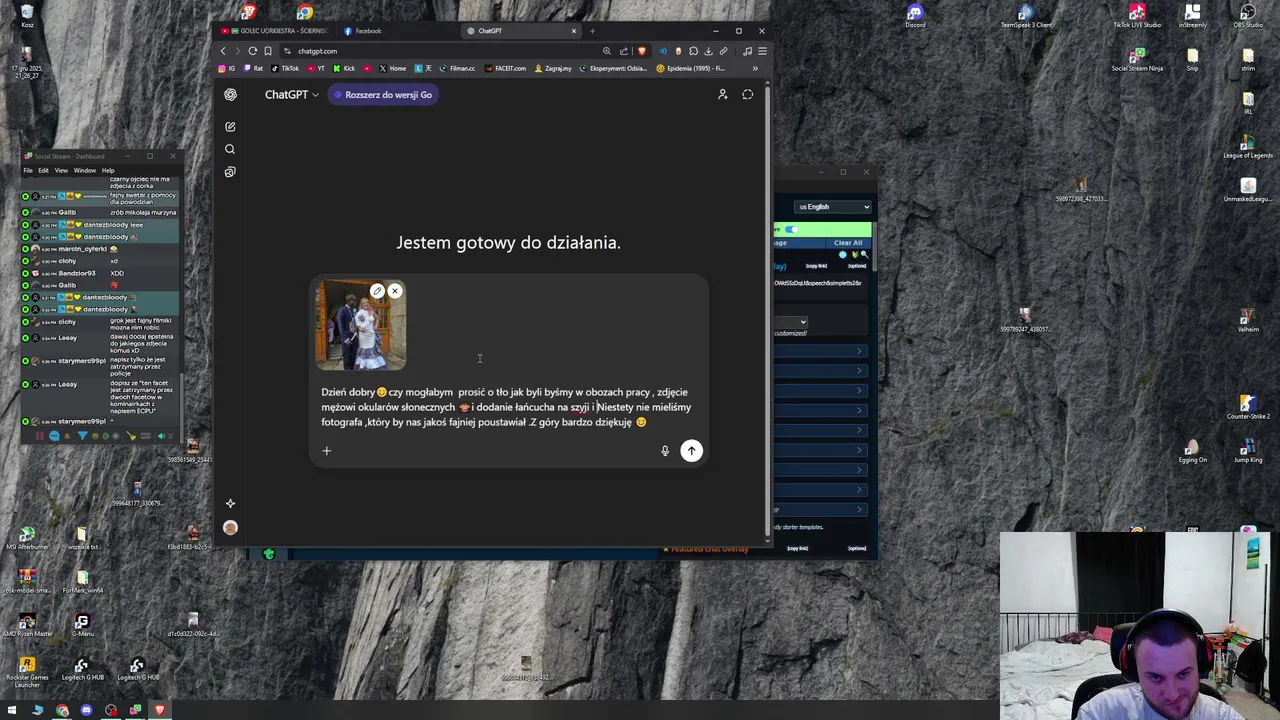Open the profile avatar in ChatGPT sidebar
Viewport: 1280px width, 720px height.
coord(230,528)
